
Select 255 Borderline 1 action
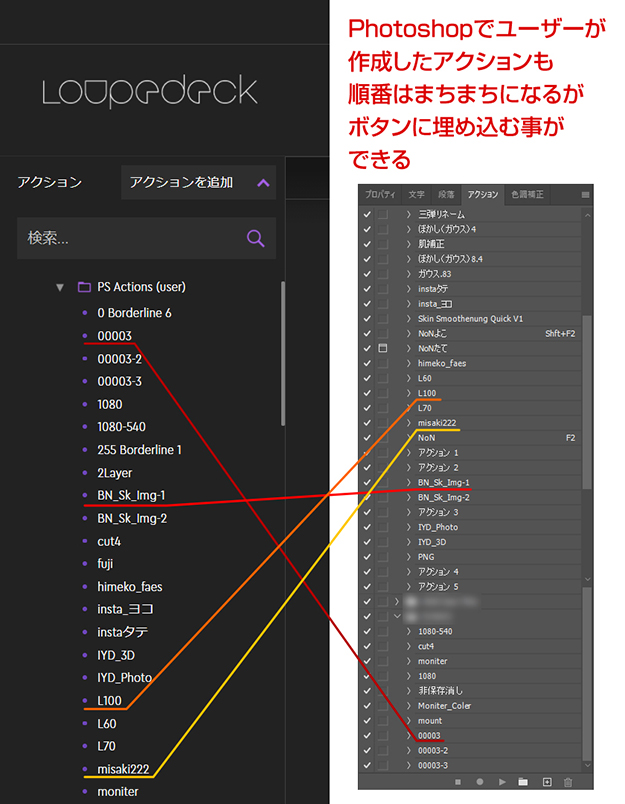(139, 450)
